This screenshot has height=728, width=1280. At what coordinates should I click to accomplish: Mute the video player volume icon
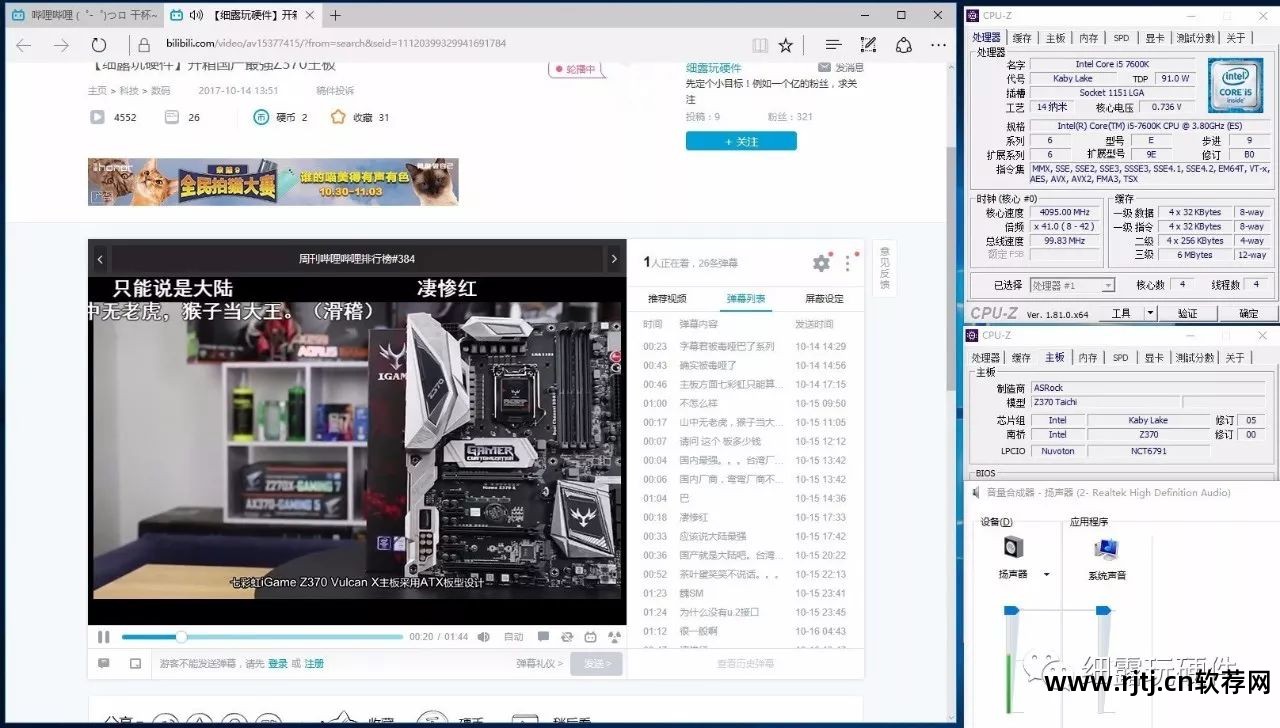(x=484, y=637)
